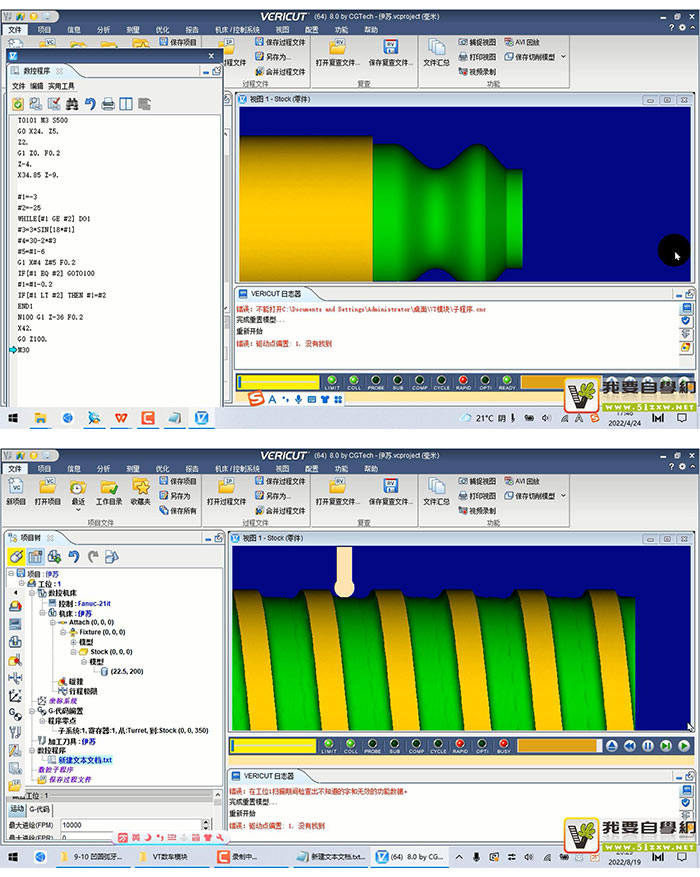Click undo arrow in 数控程序 editor toolbar
This screenshot has width=700, height=877.
(x=90, y=104)
